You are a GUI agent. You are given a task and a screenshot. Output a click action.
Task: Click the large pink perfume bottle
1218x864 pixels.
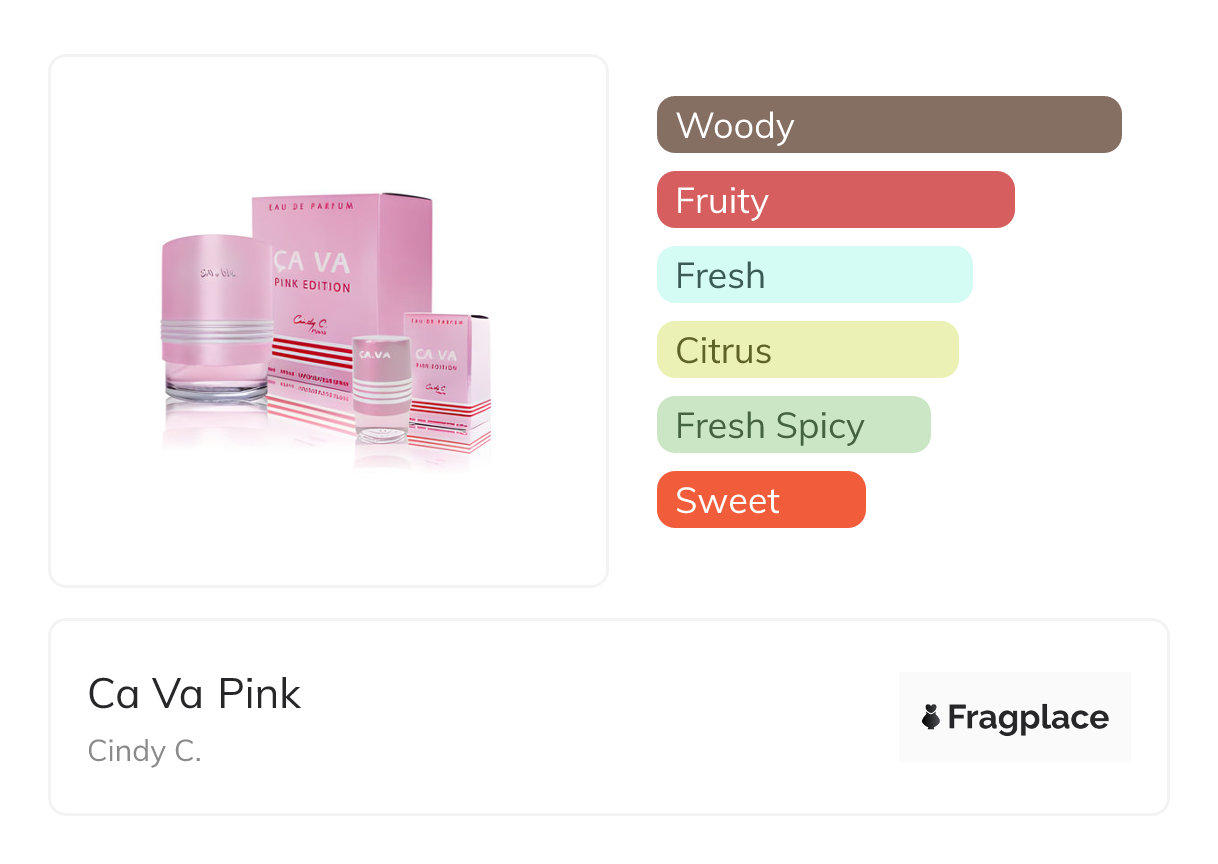pos(215,320)
